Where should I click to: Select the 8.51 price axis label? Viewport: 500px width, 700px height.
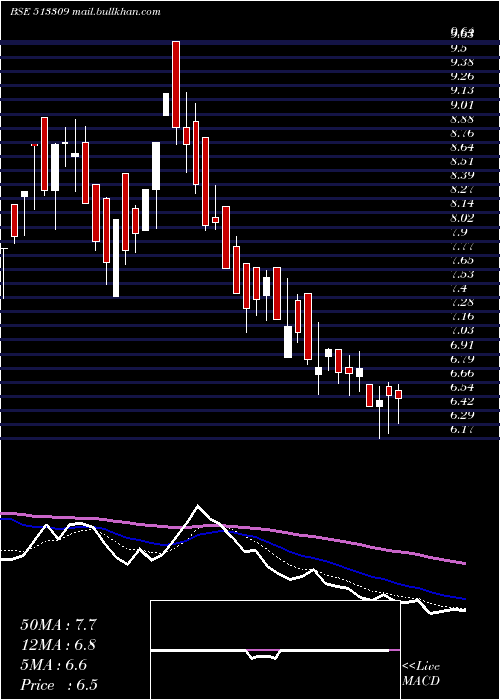point(462,161)
